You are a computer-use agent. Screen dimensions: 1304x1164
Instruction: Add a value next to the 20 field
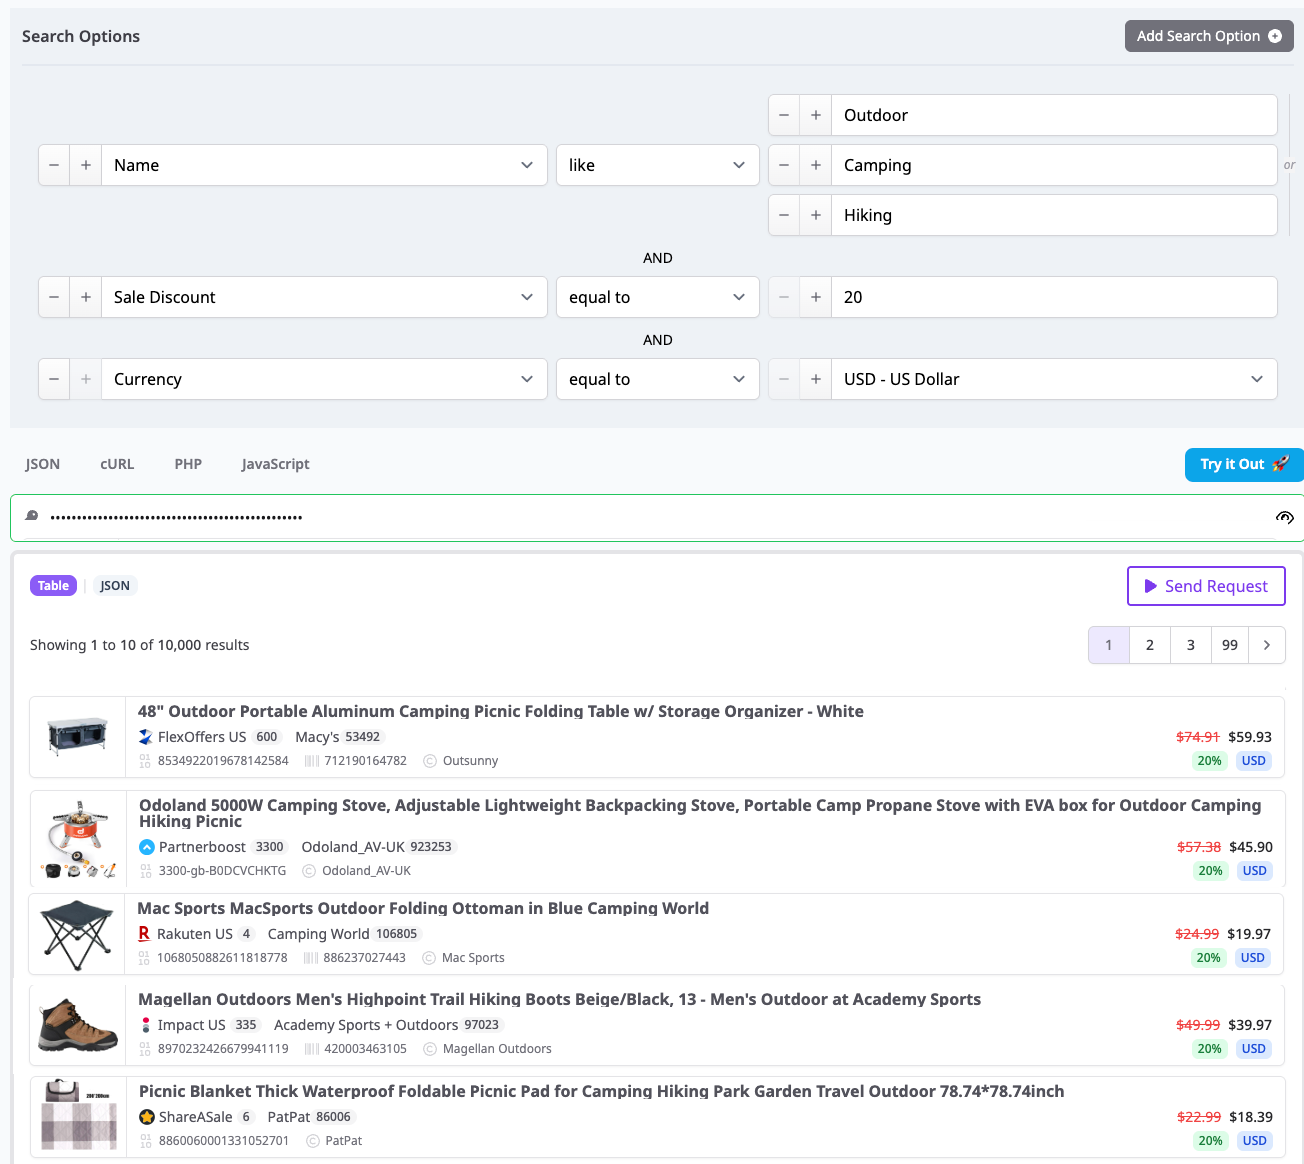click(816, 297)
